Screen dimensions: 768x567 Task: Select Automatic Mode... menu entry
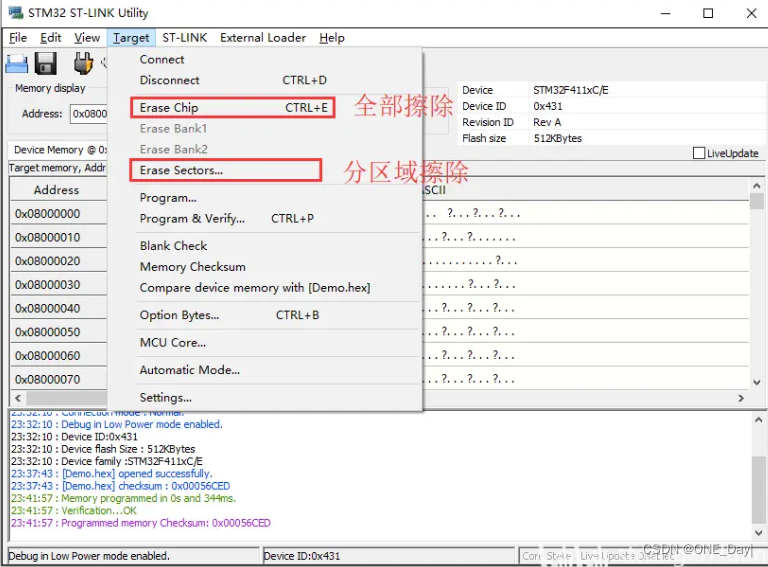point(264,370)
